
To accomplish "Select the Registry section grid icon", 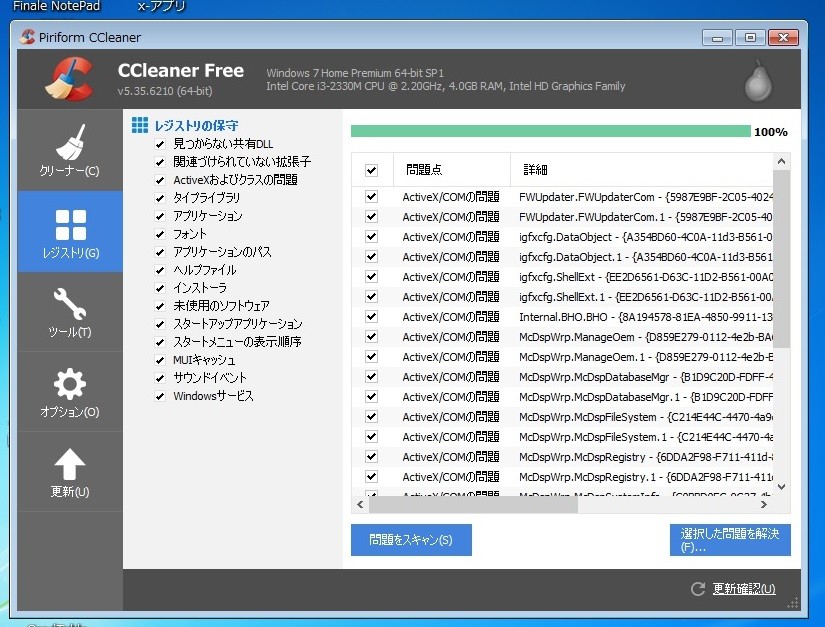I will pos(71,225).
